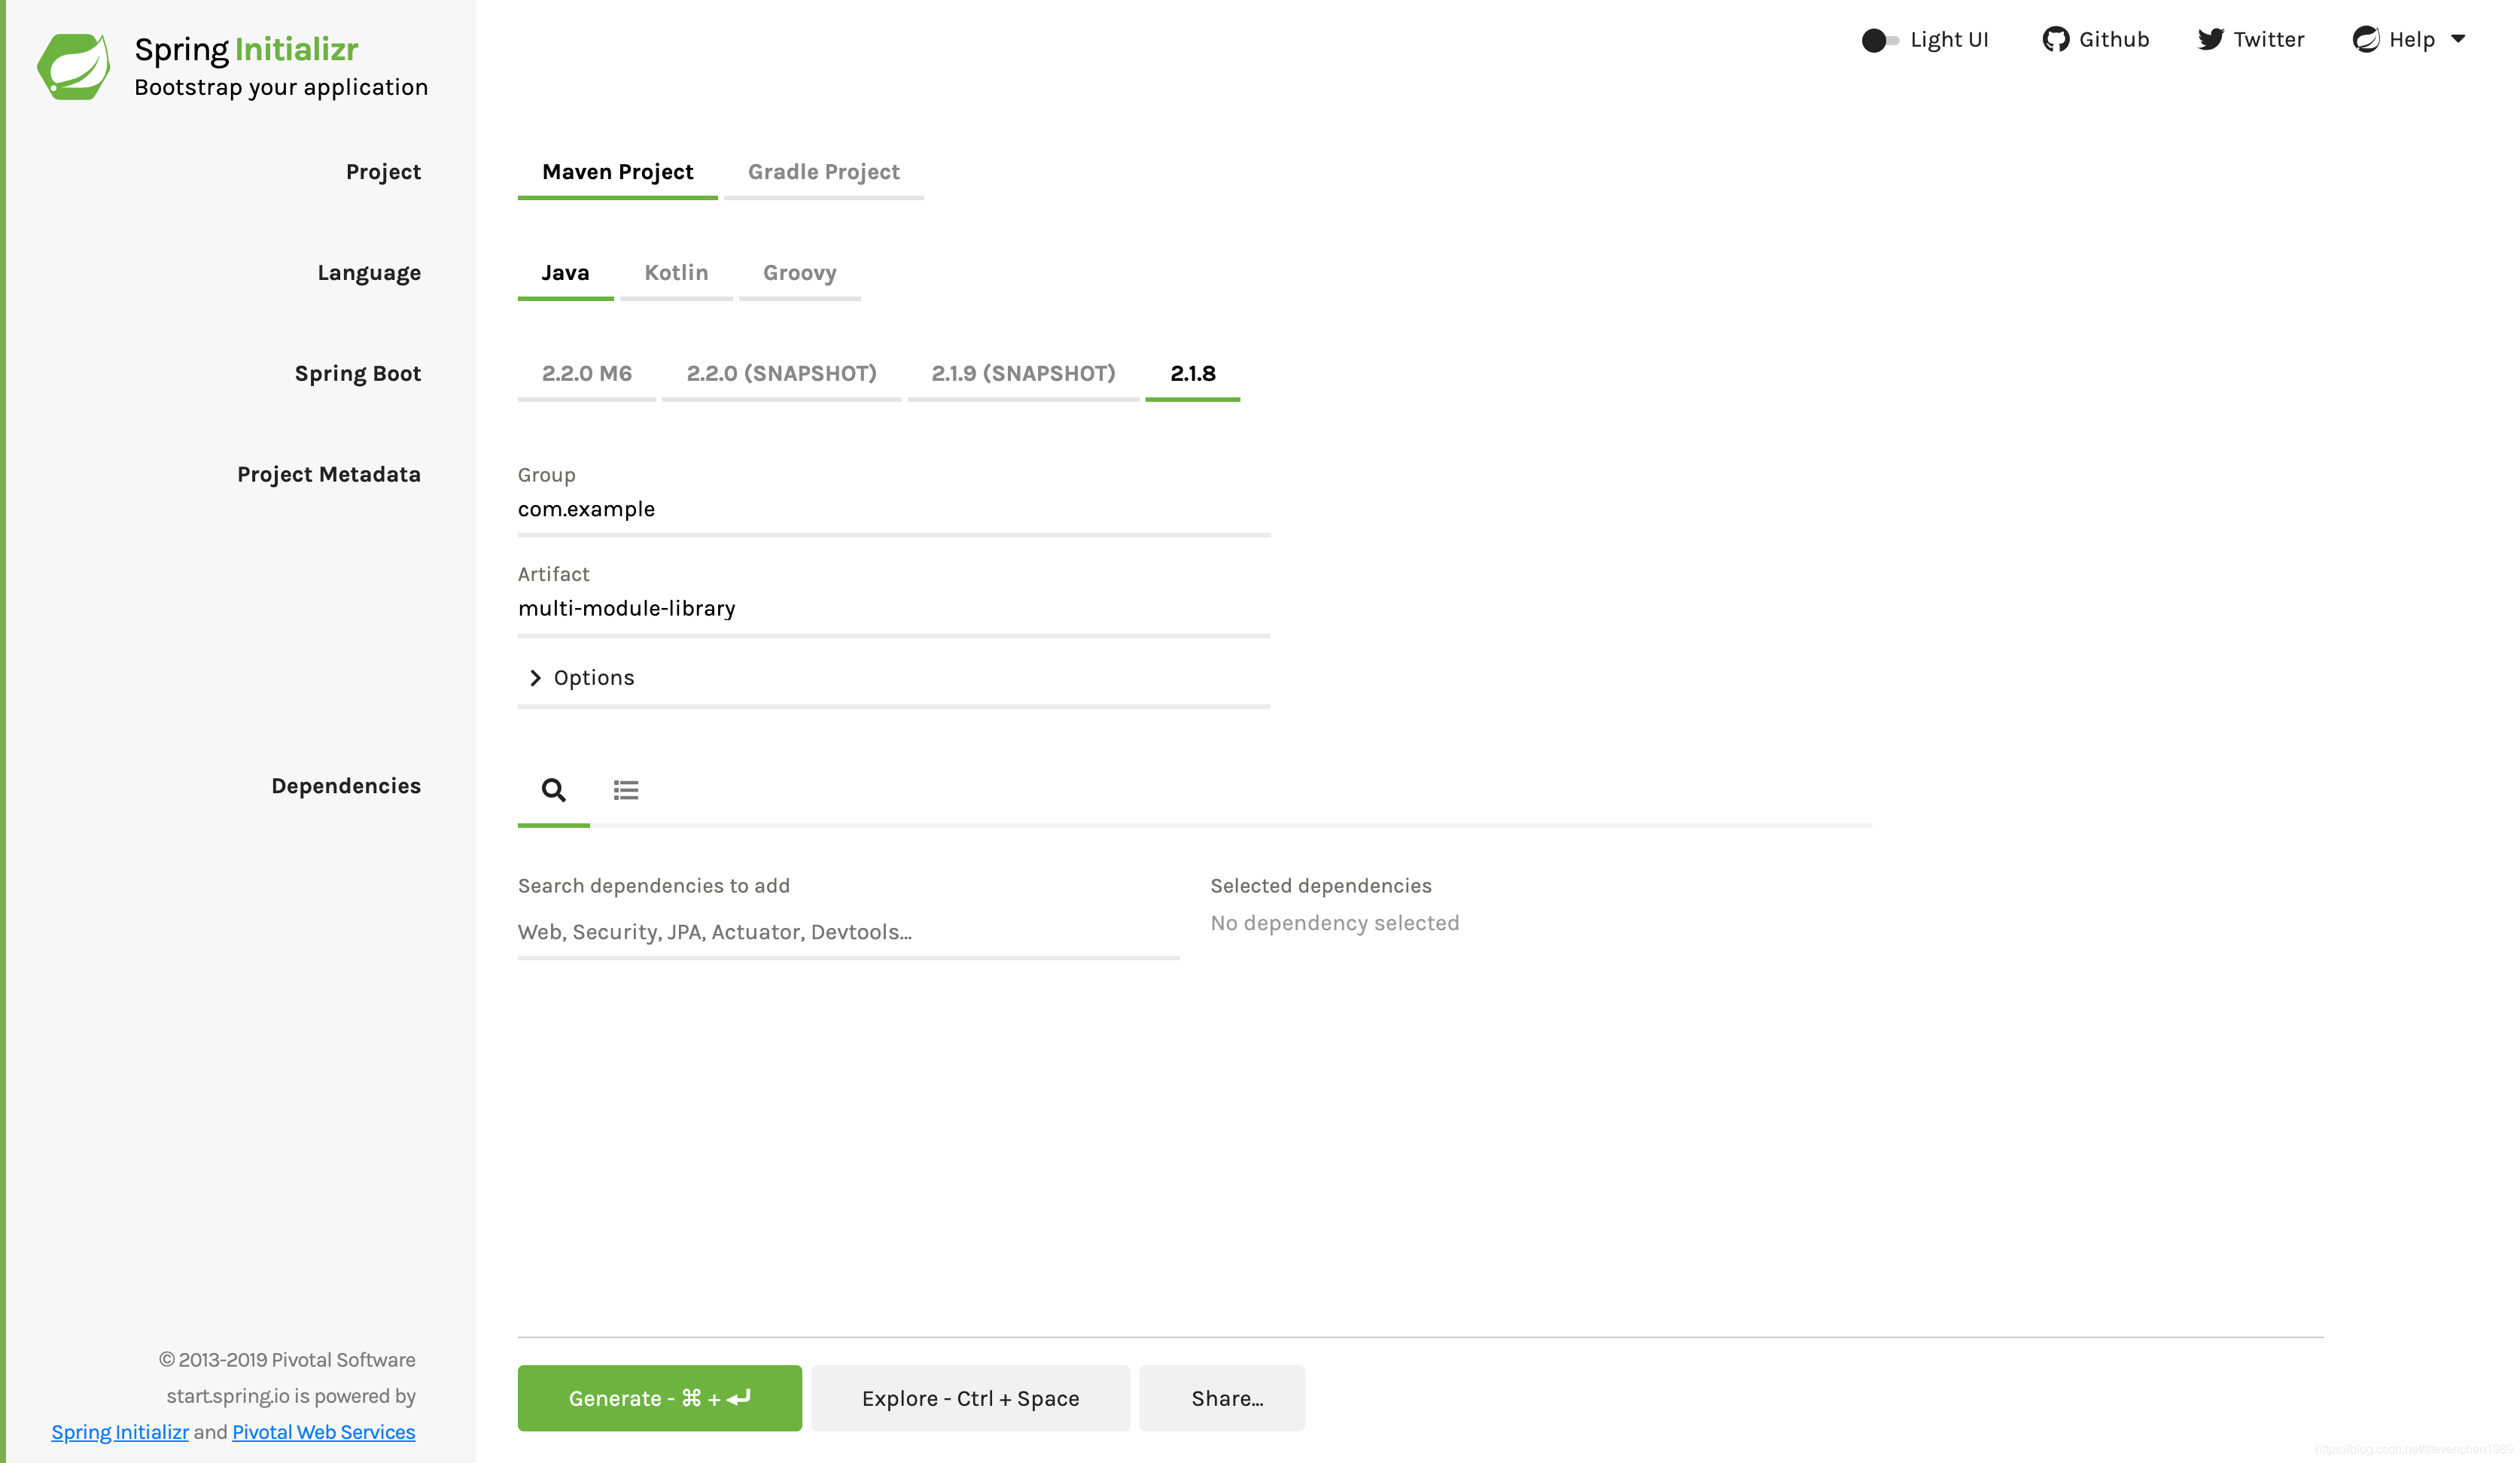
Task: Click Generate project button
Action: click(660, 1397)
